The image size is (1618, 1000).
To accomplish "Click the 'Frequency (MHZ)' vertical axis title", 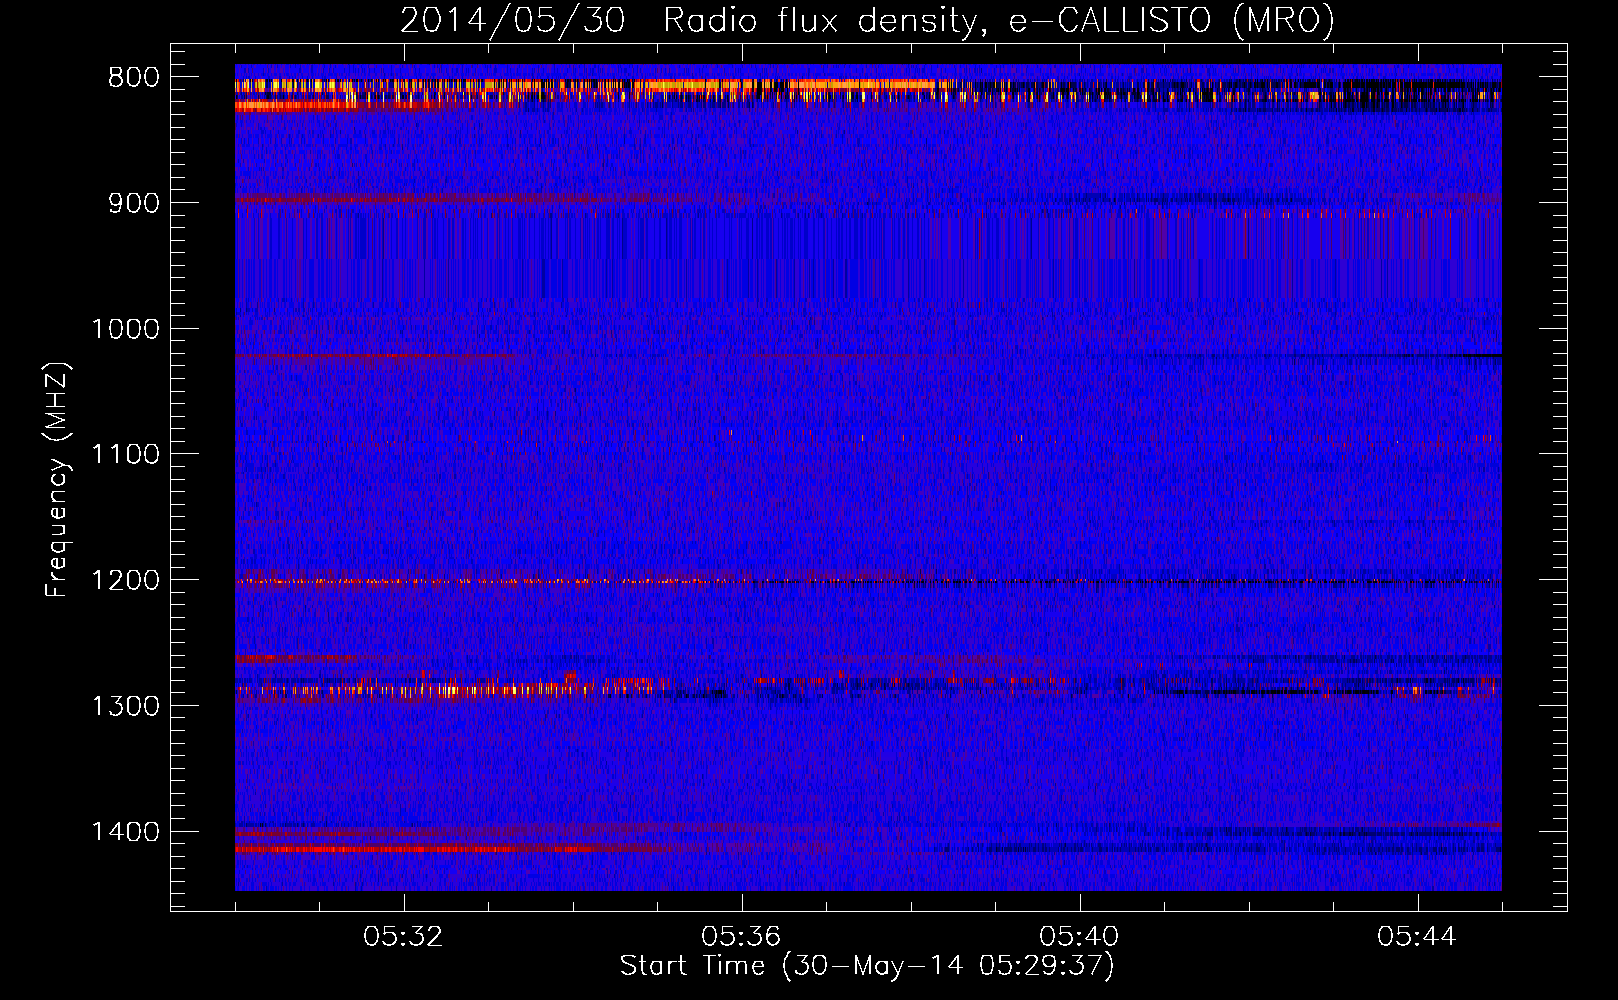I will tap(57, 480).
